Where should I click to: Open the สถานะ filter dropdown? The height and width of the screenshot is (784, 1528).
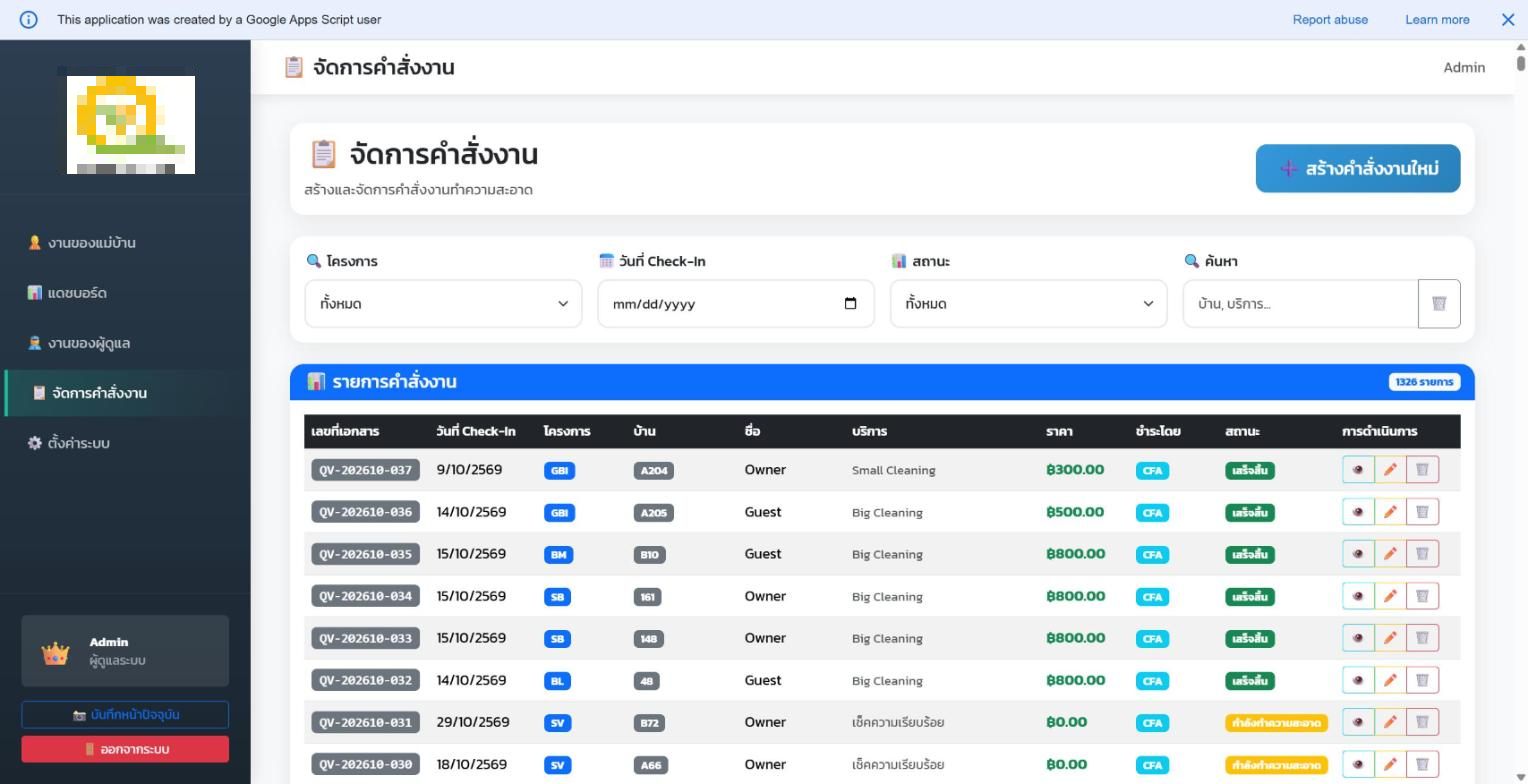(1028, 304)
